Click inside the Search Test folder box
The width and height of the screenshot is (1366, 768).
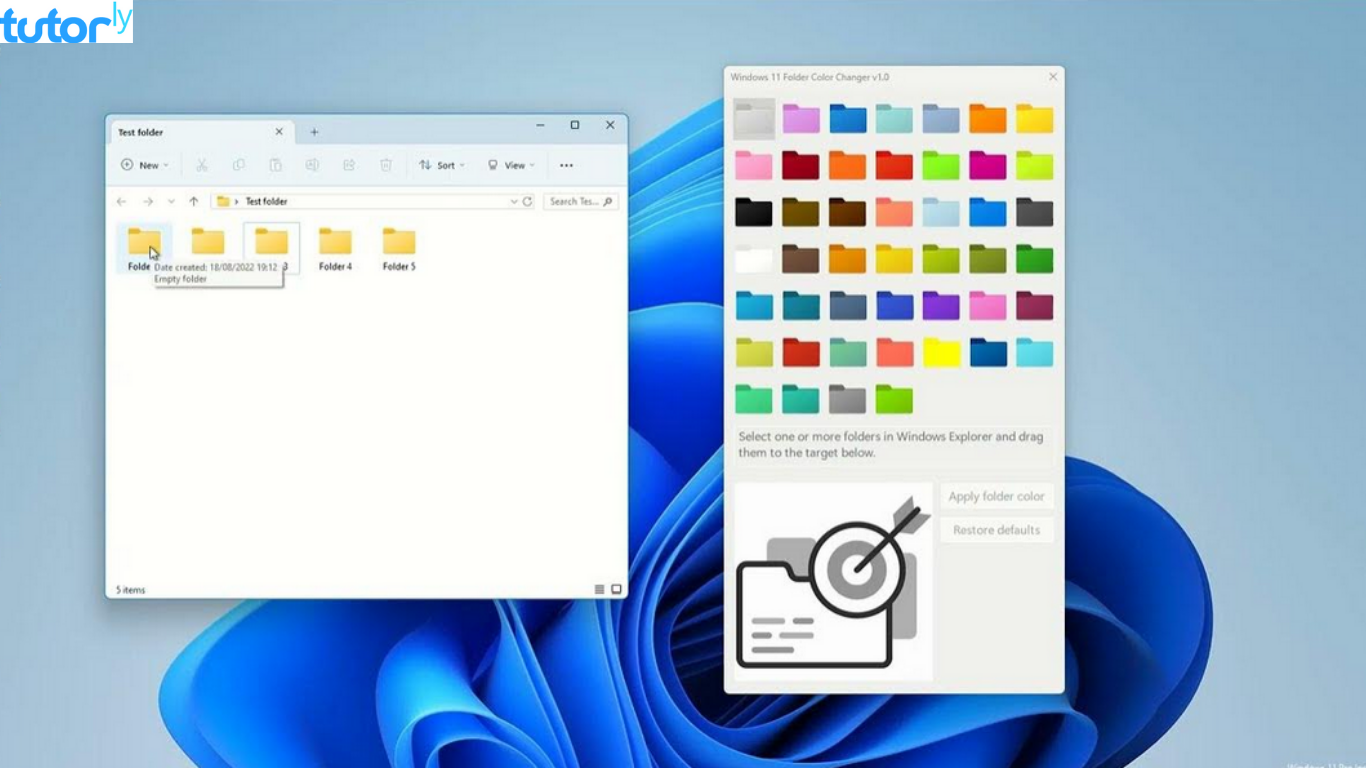click(578, 200)
